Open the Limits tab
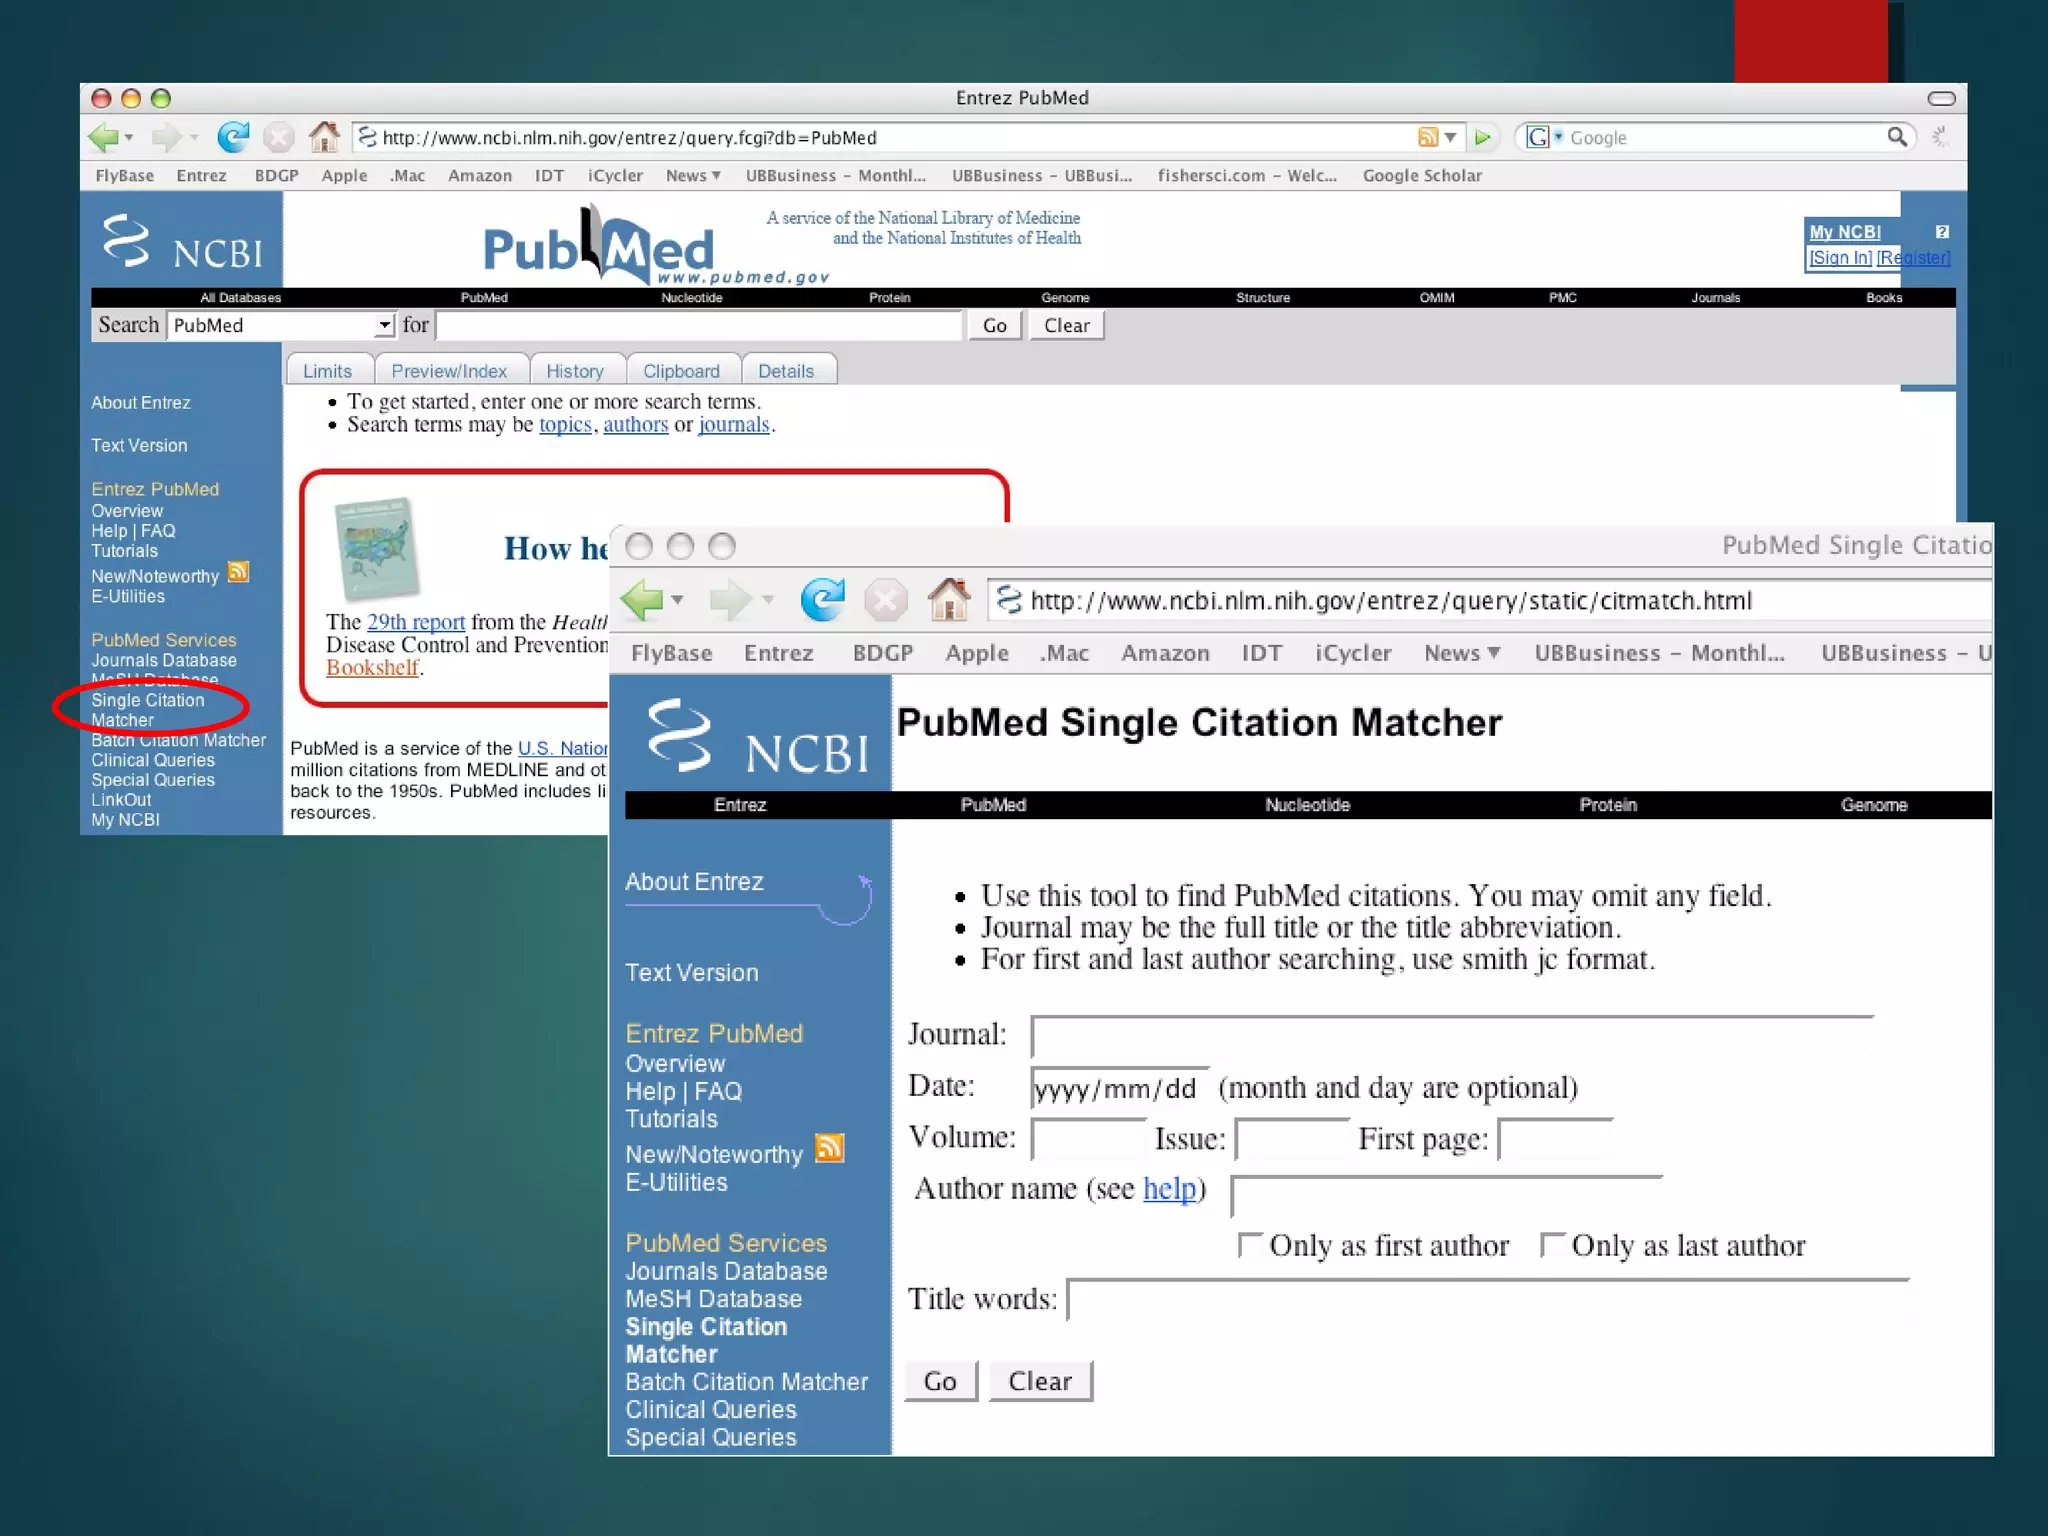The image size is (2048, 1536). tap(327, 371)
